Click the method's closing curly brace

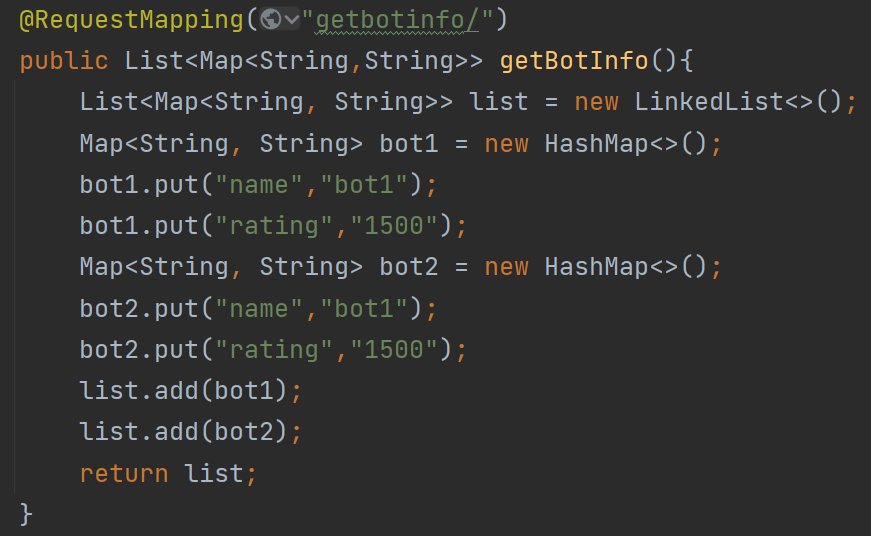click(x=27, y=514)
